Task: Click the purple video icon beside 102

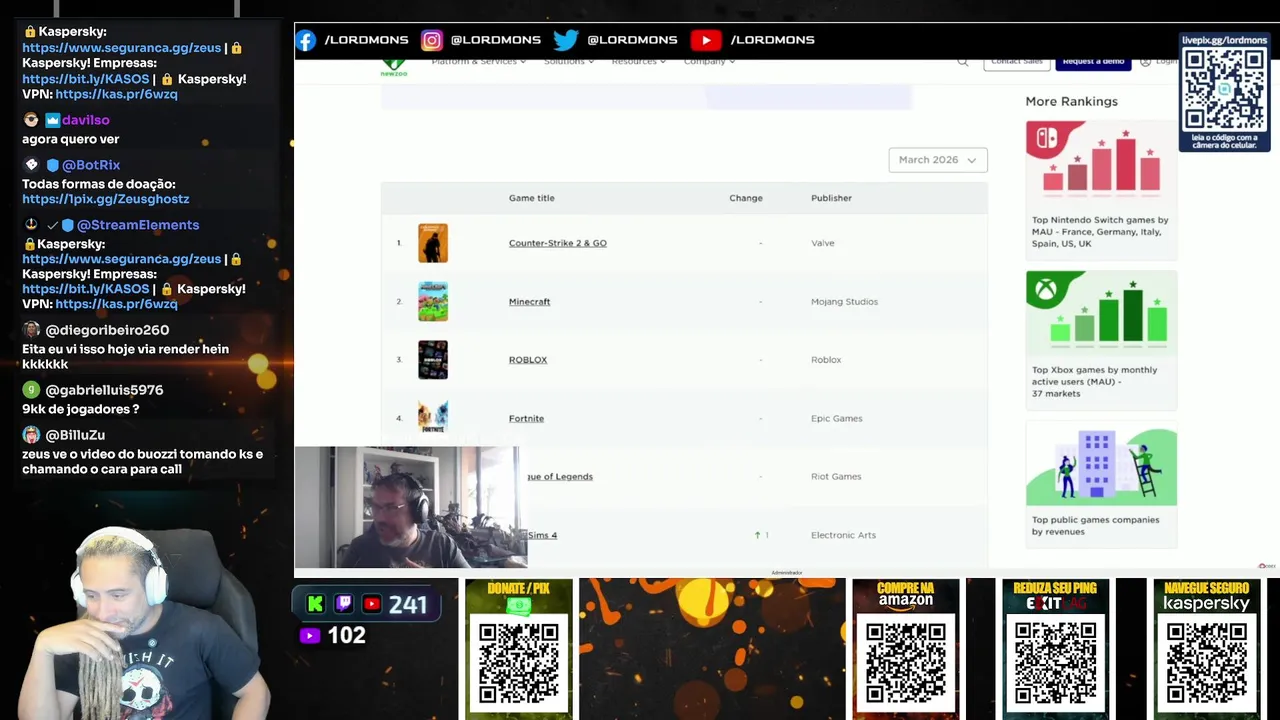Action: (x=309, y=635)
